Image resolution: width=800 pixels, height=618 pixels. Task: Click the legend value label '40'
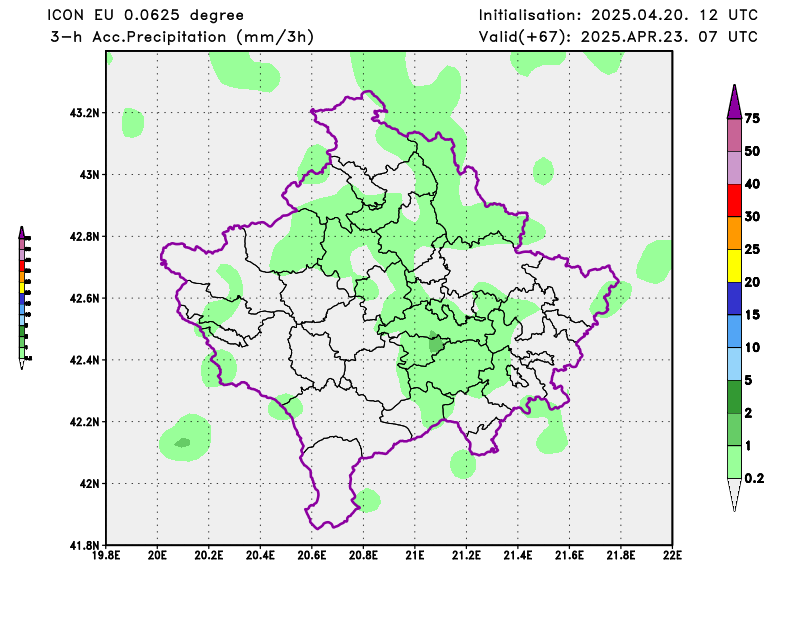tap(752, 184)
